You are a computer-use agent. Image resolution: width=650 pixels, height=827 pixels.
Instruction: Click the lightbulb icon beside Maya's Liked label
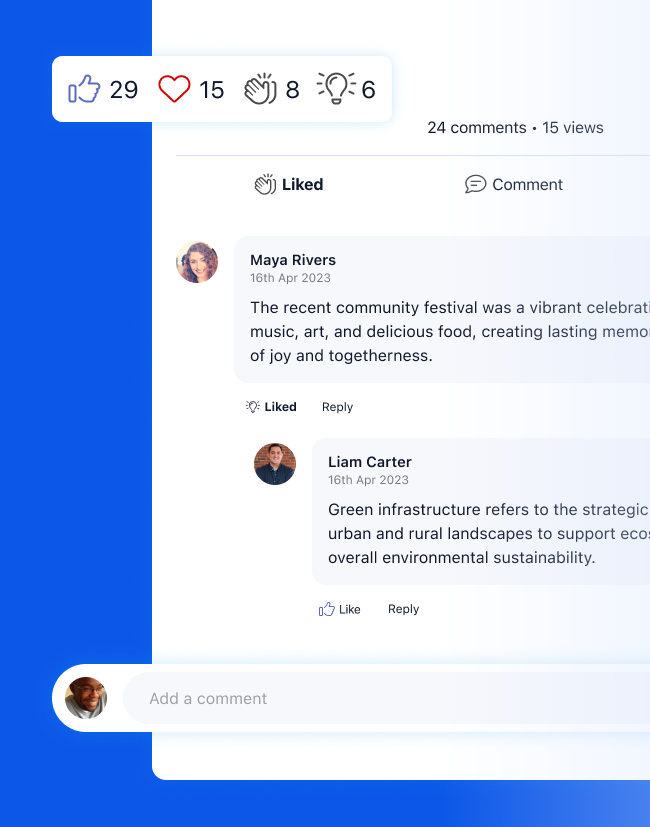252,406
